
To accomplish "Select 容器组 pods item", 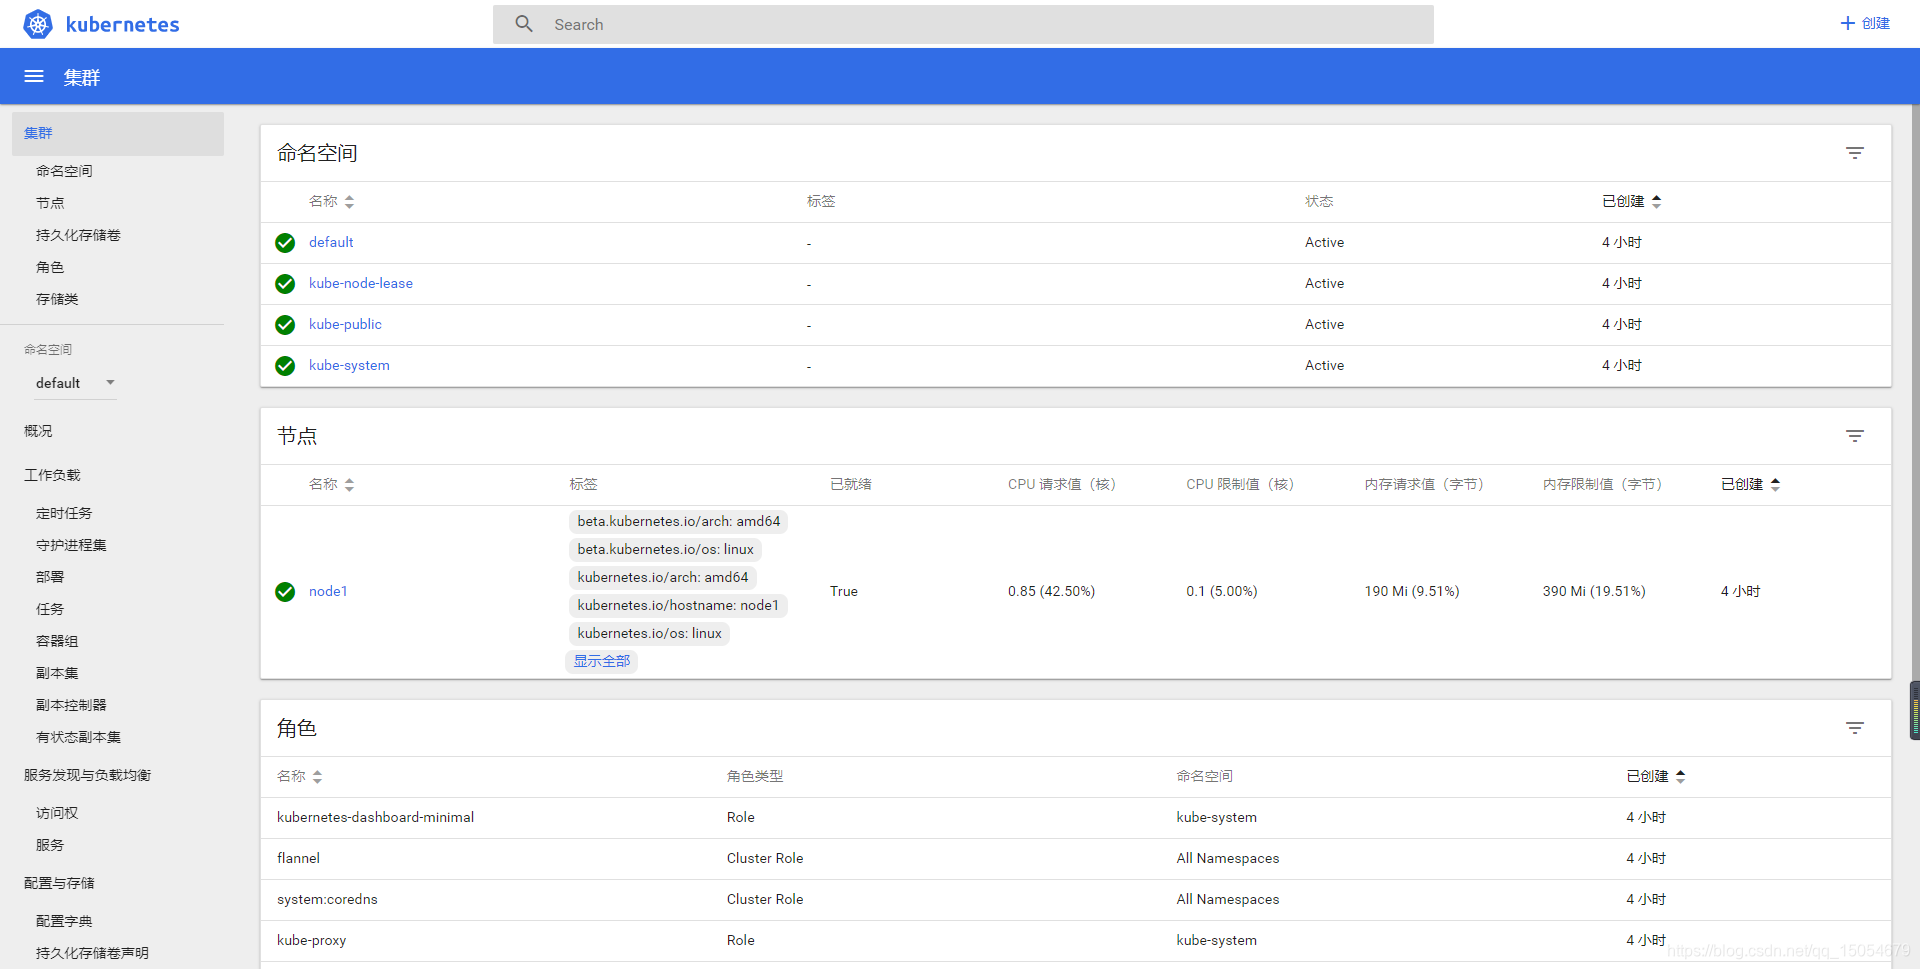I will click(57, 641).
